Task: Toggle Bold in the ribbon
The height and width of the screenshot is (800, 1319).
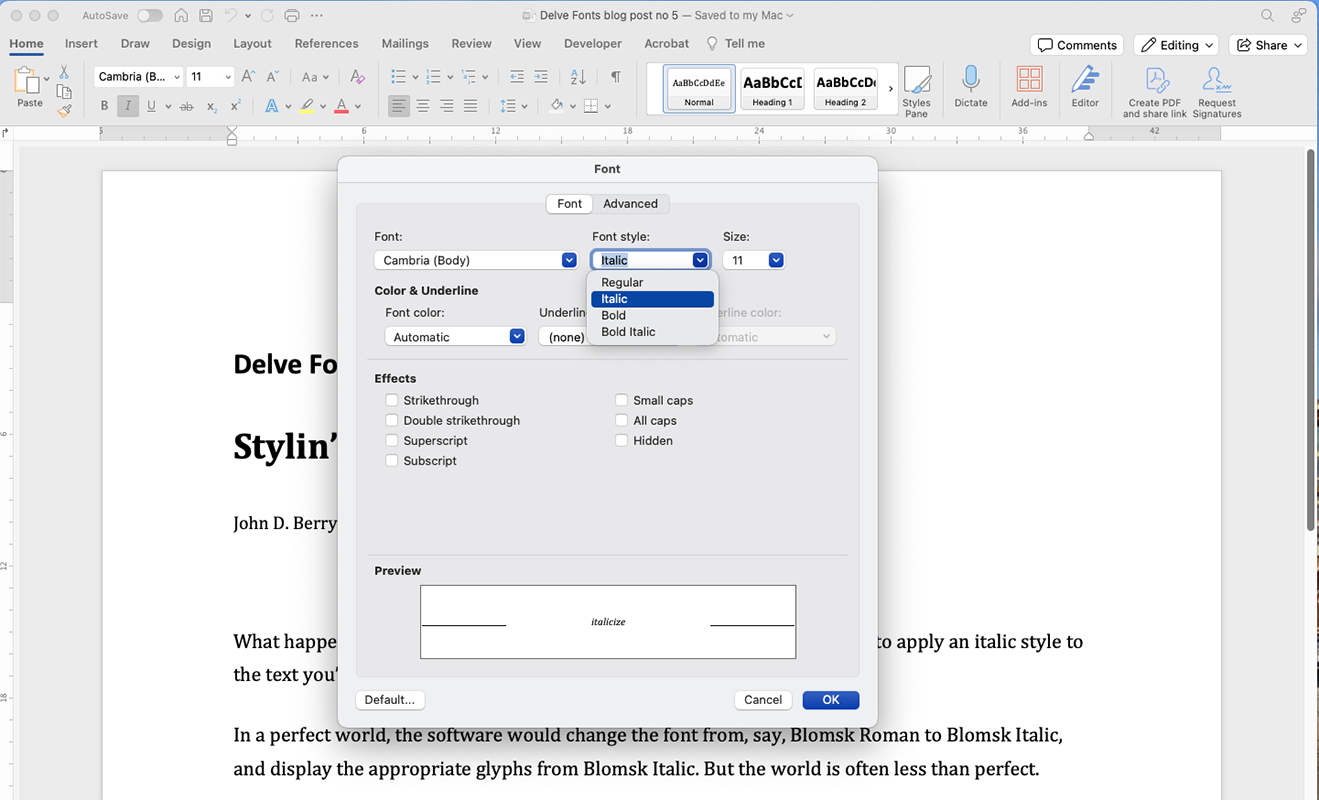Action: pyautogui.click(x=104, y=106)
